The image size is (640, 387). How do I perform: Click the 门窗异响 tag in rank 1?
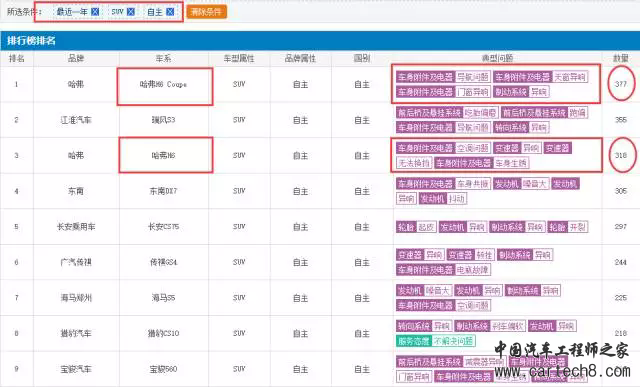point(472,92)
